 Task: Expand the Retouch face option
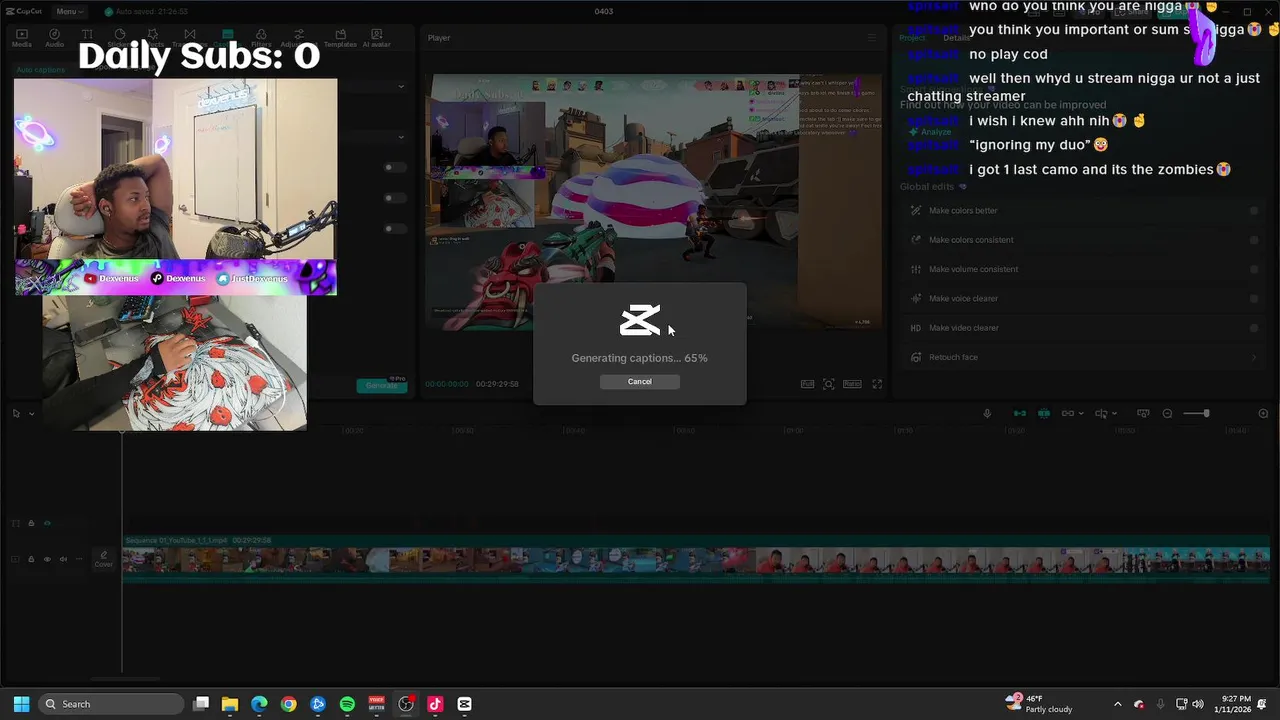1254,357
